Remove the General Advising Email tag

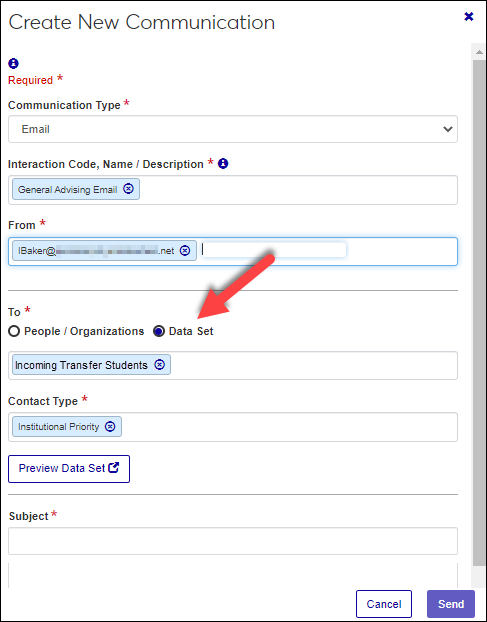pos(128,189)
